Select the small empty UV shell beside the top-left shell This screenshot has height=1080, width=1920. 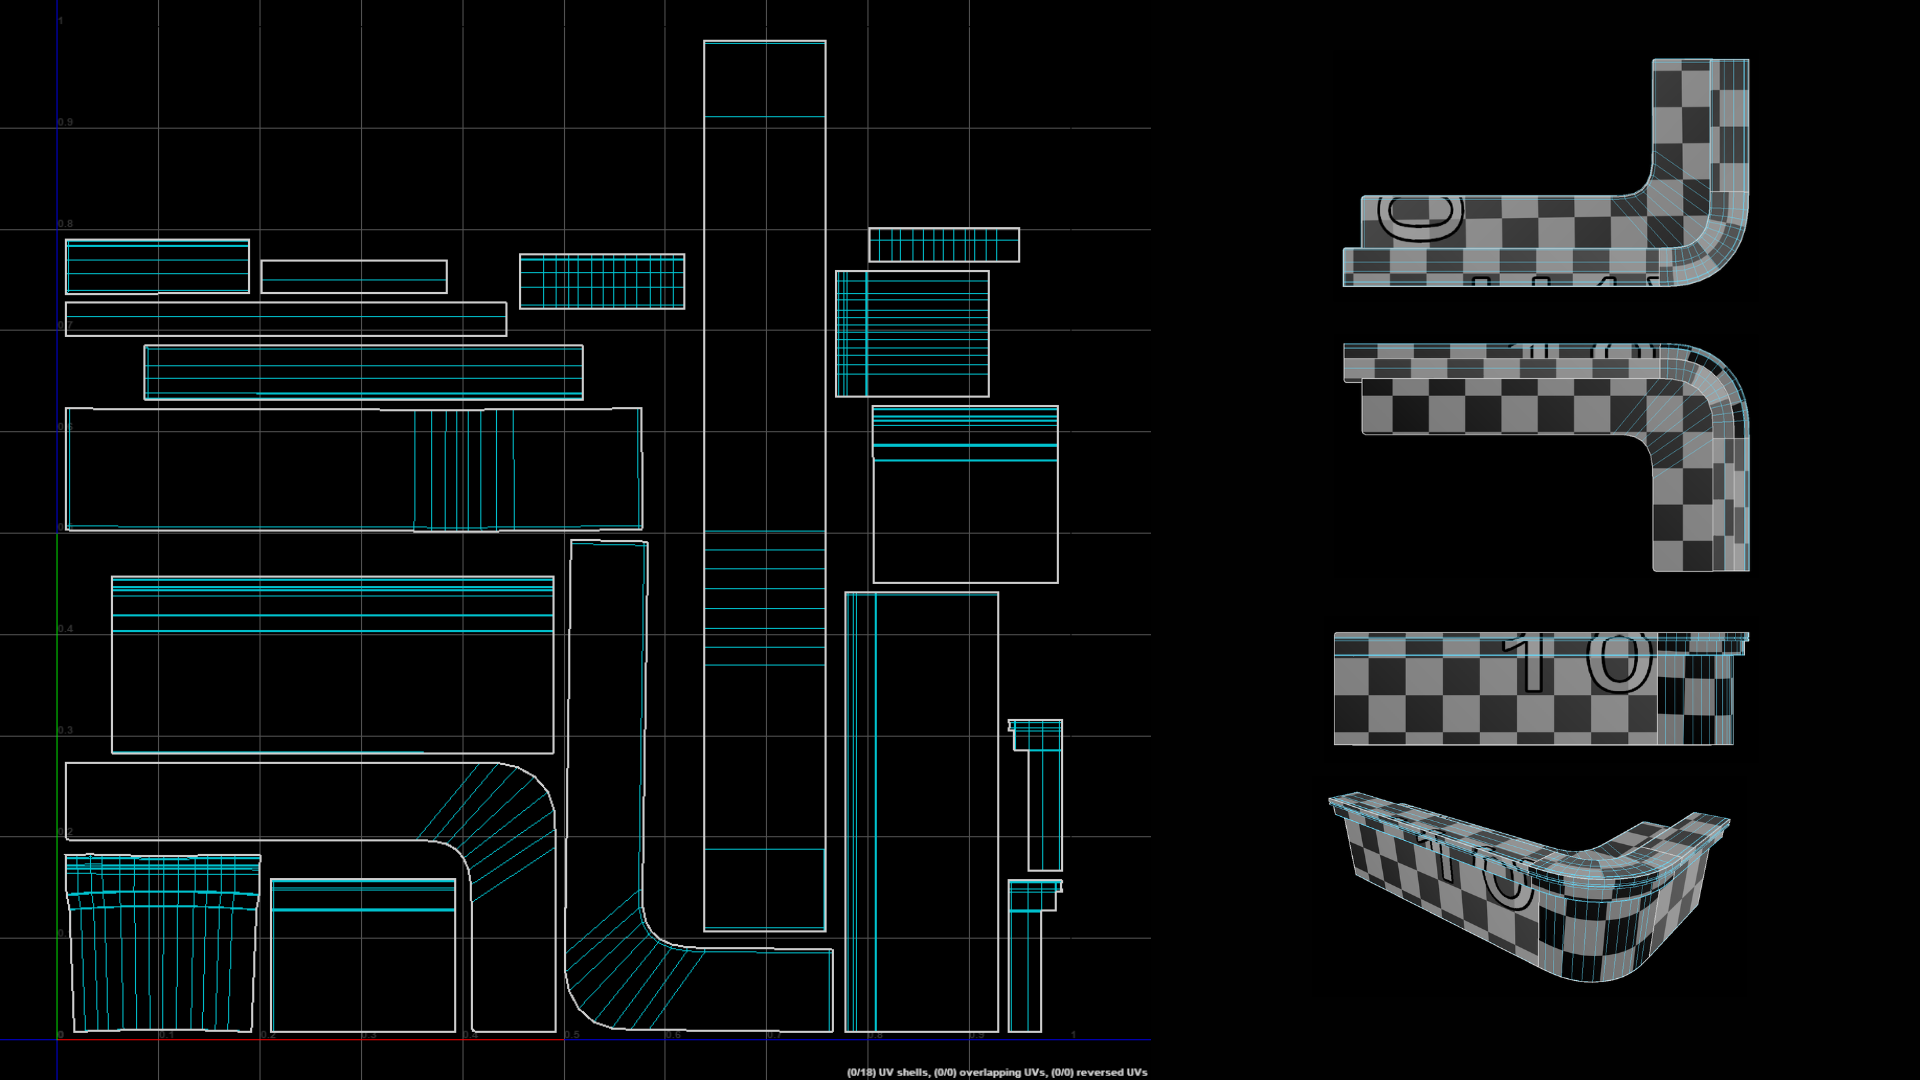click(354, 277)
